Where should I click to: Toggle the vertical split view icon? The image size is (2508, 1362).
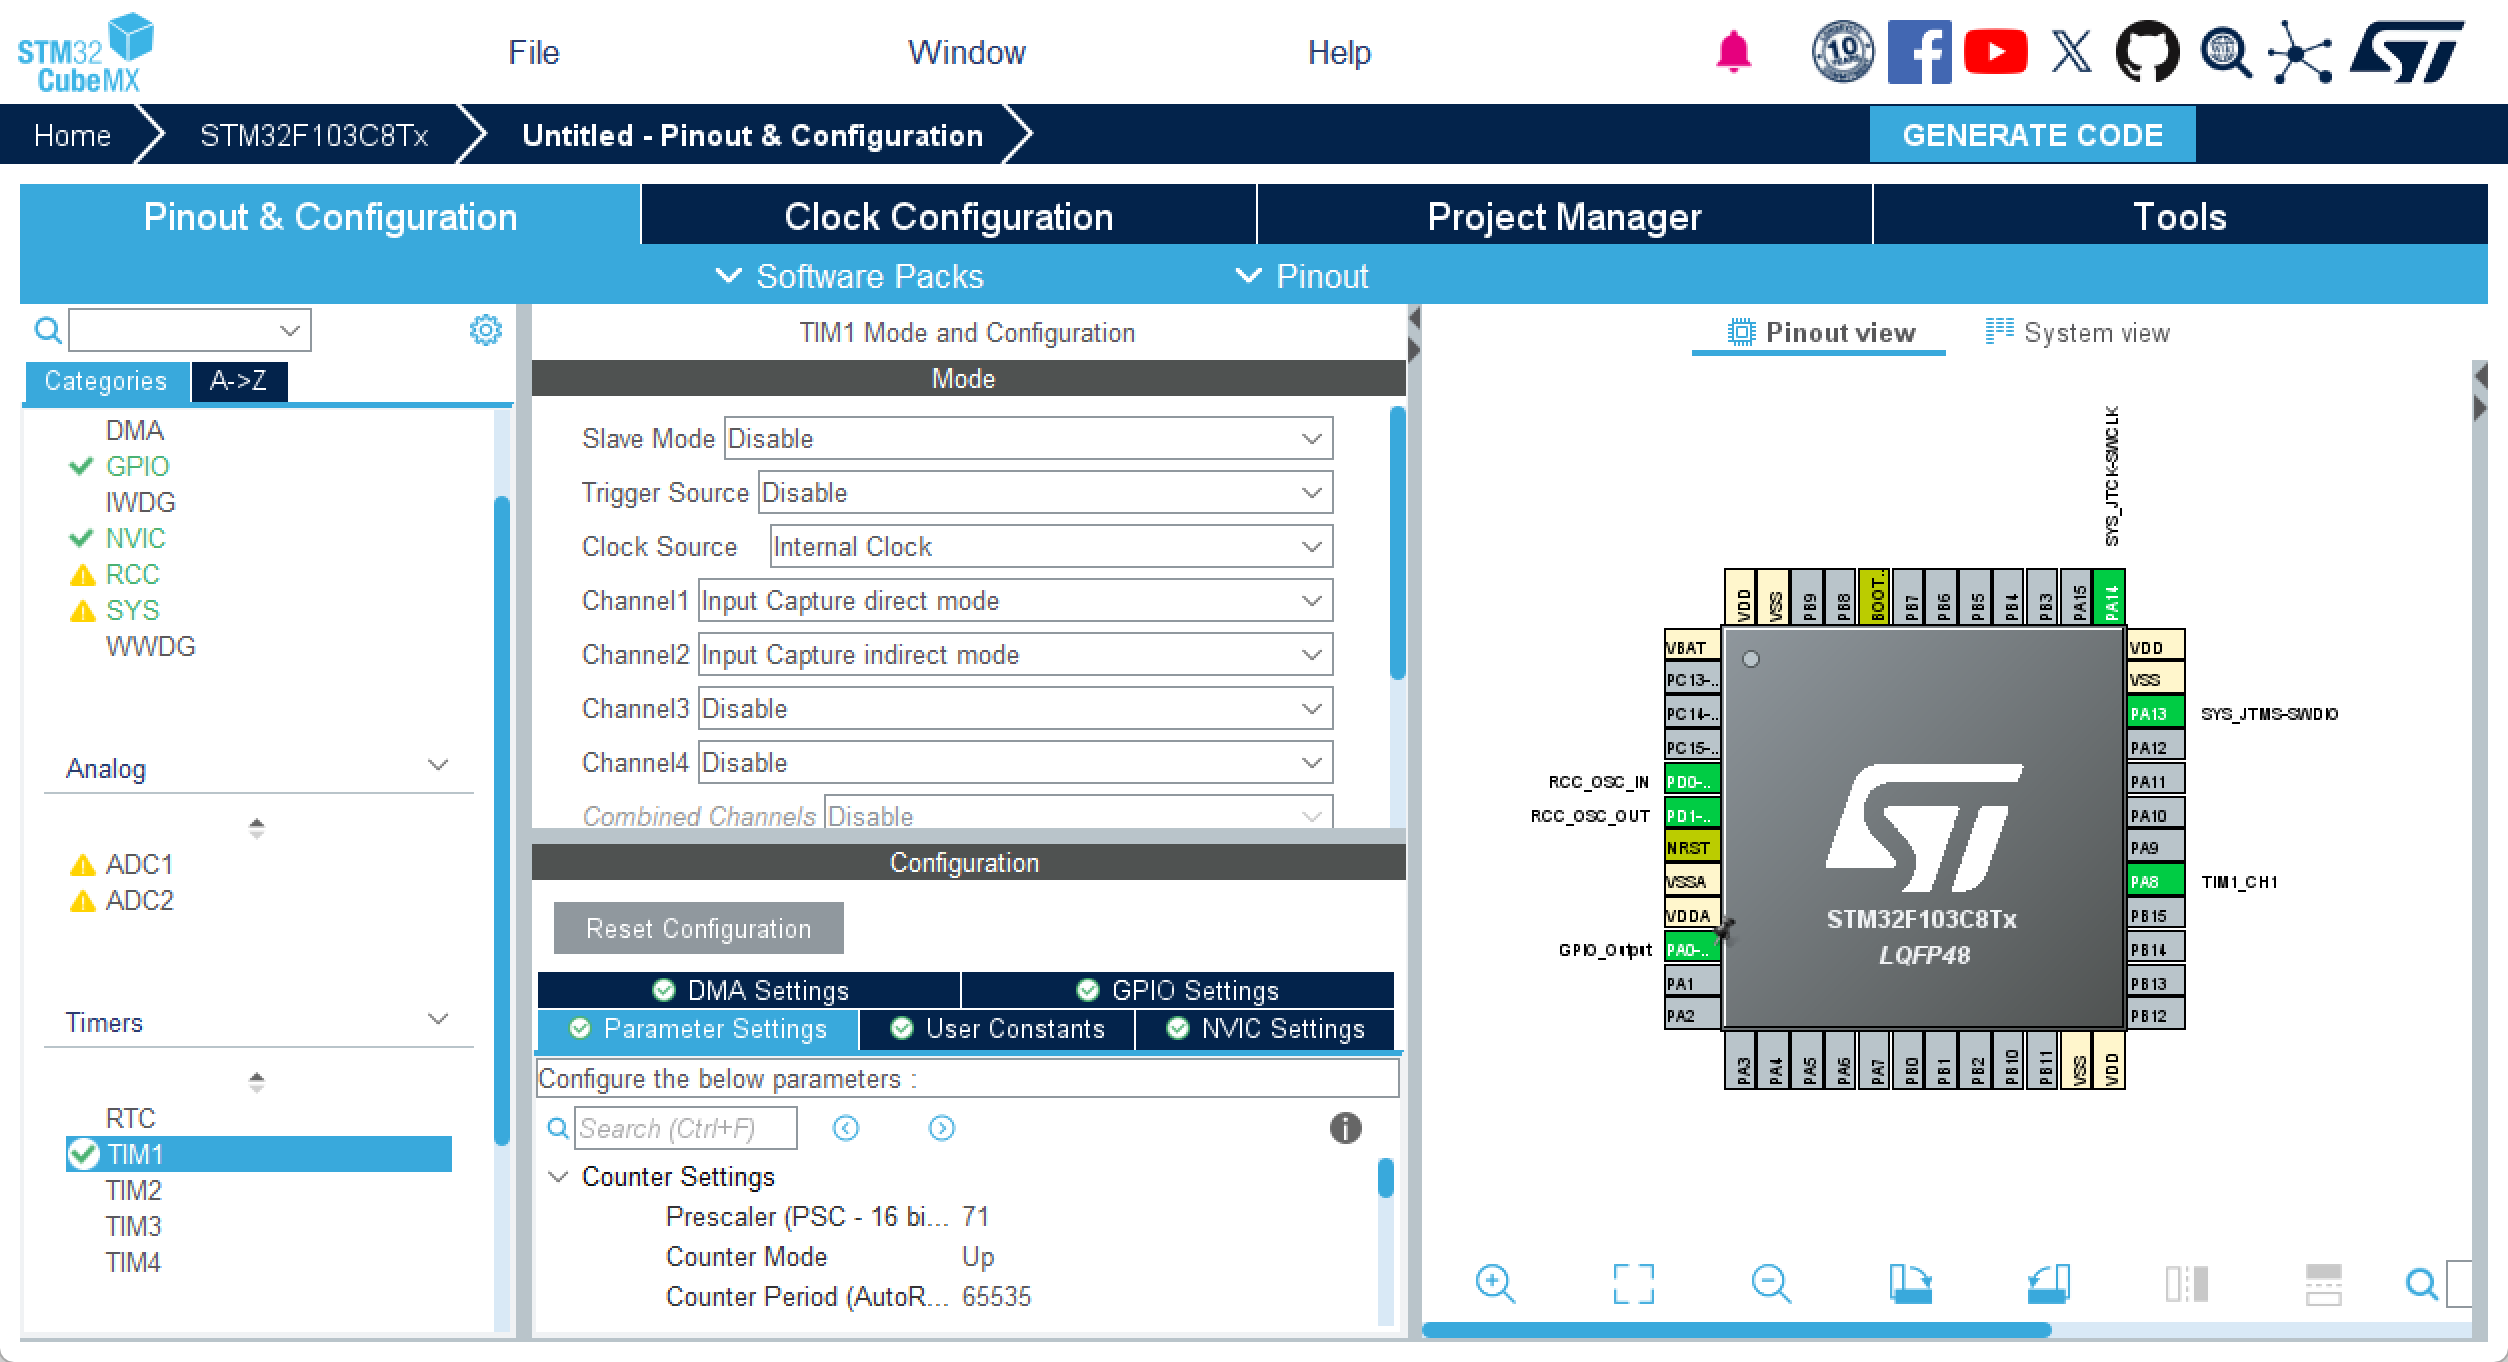coord(2186,1284)
